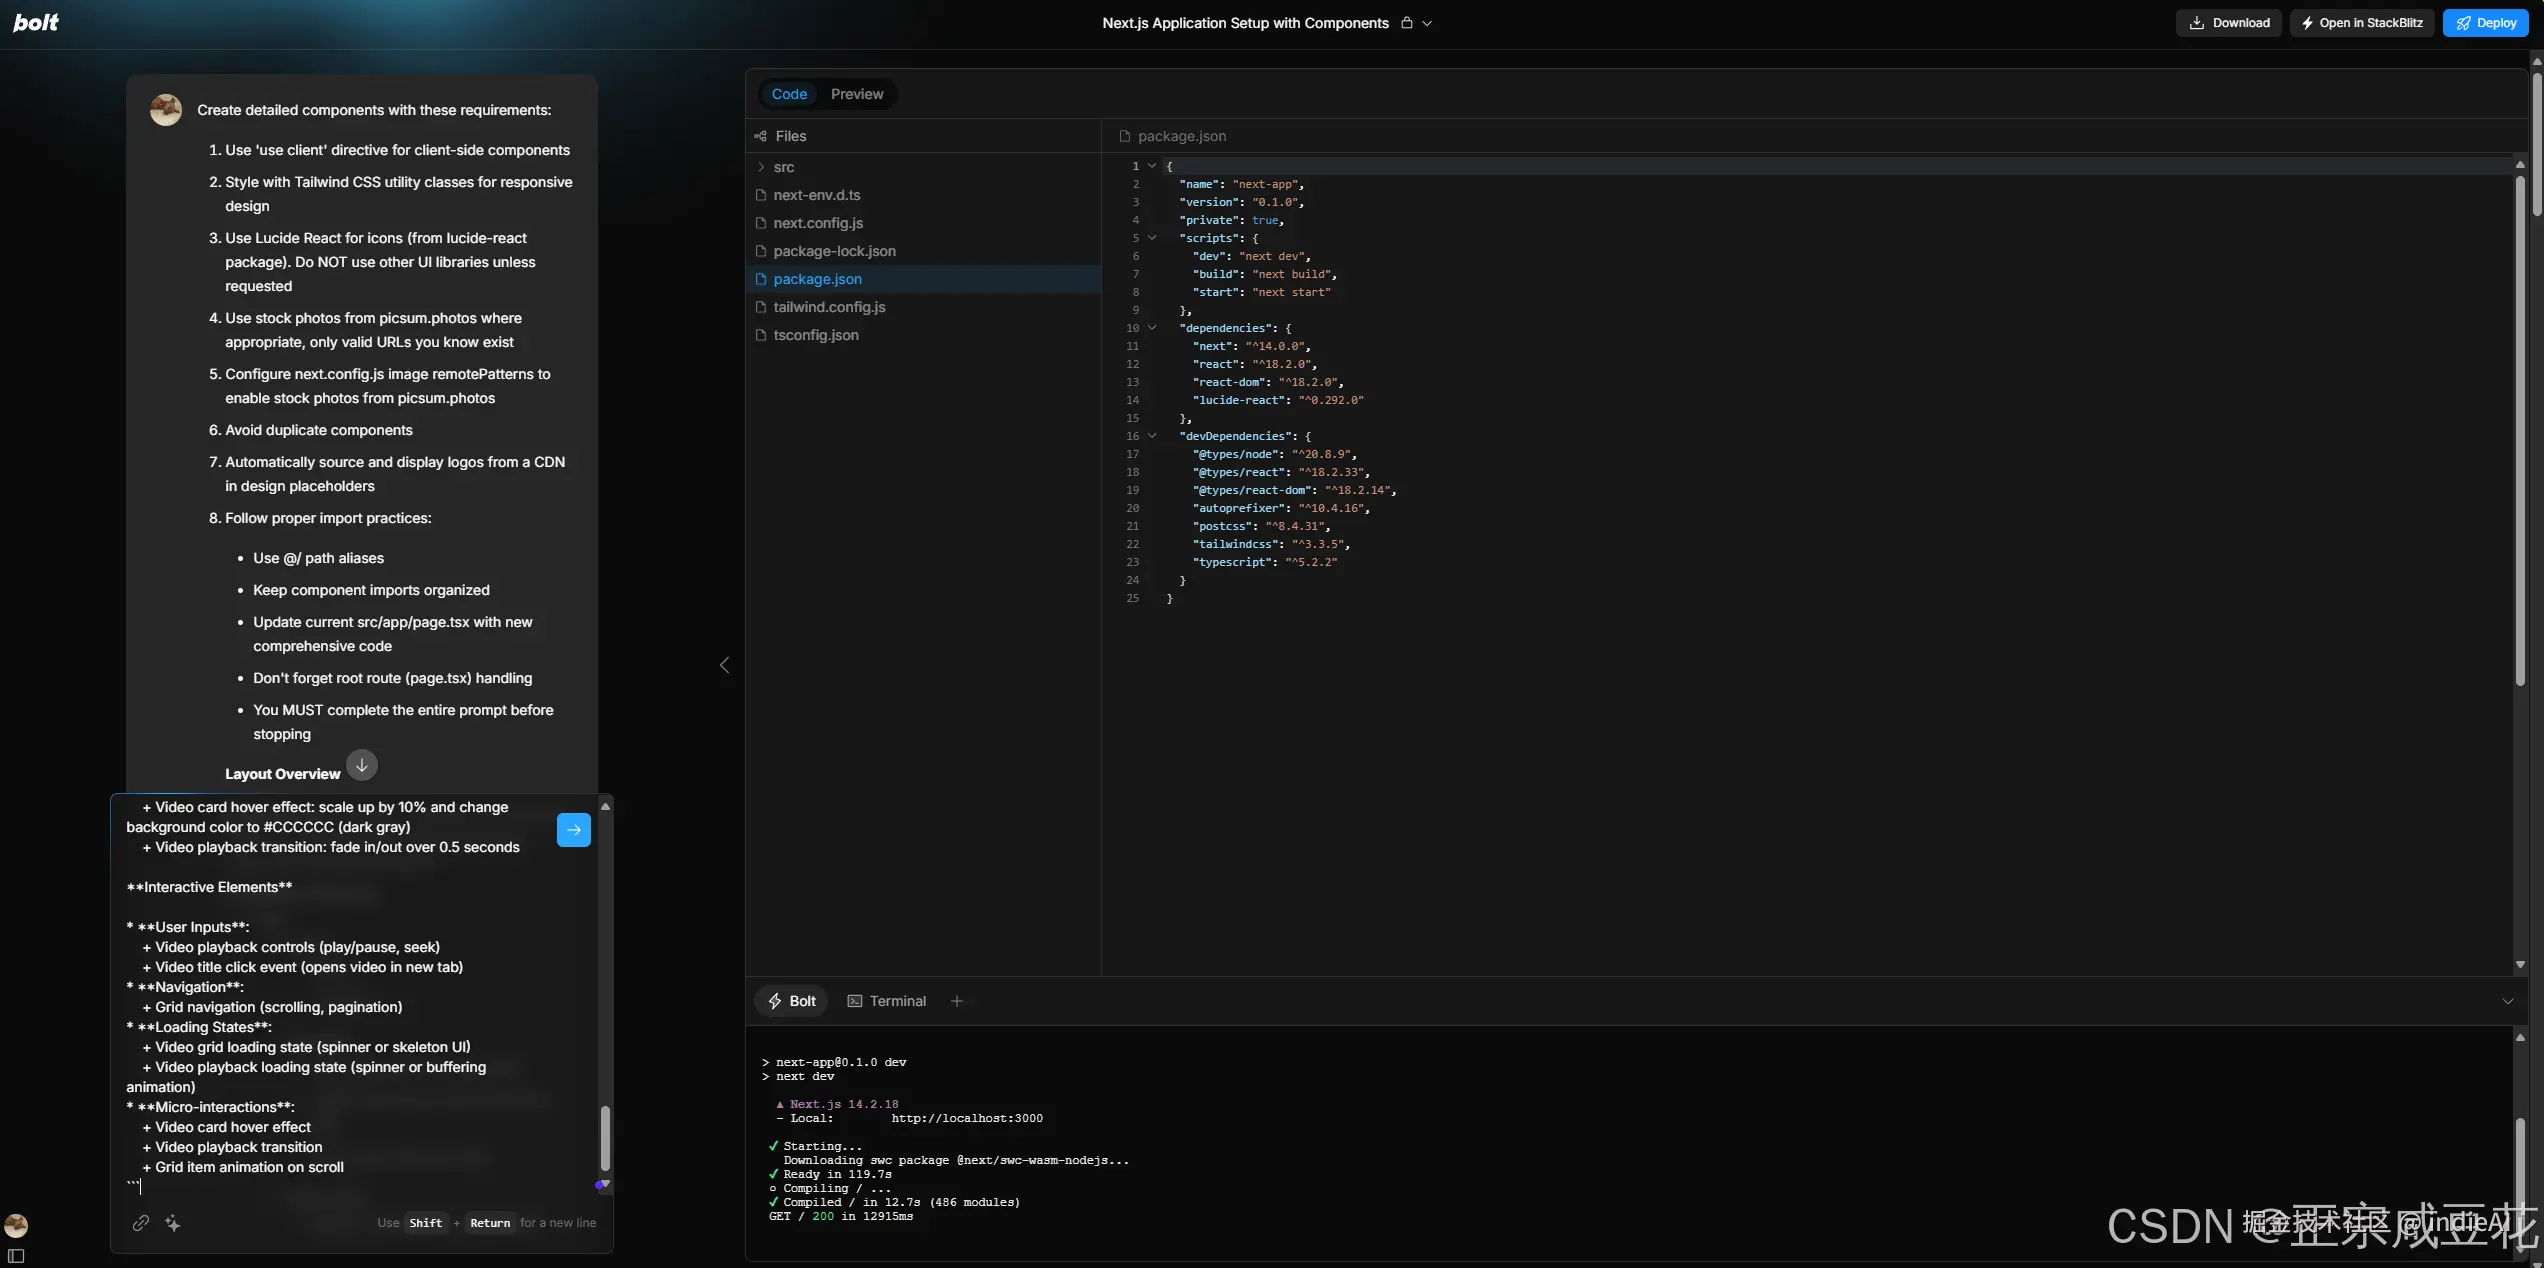The height and width of the screenshot is (1268, 2544).
Task: Expand the src folder
Action: point(783,167)
